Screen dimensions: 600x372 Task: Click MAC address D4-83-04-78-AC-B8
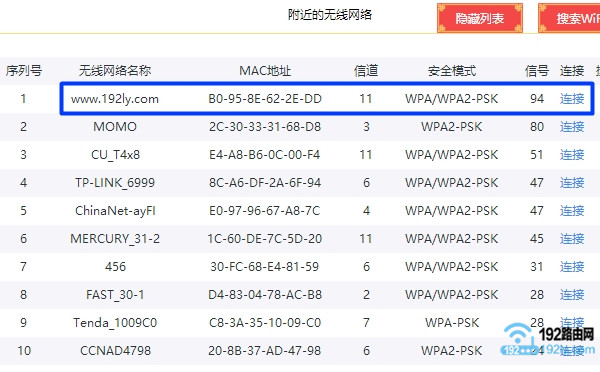pyautogui.click(x=265, y=295)
